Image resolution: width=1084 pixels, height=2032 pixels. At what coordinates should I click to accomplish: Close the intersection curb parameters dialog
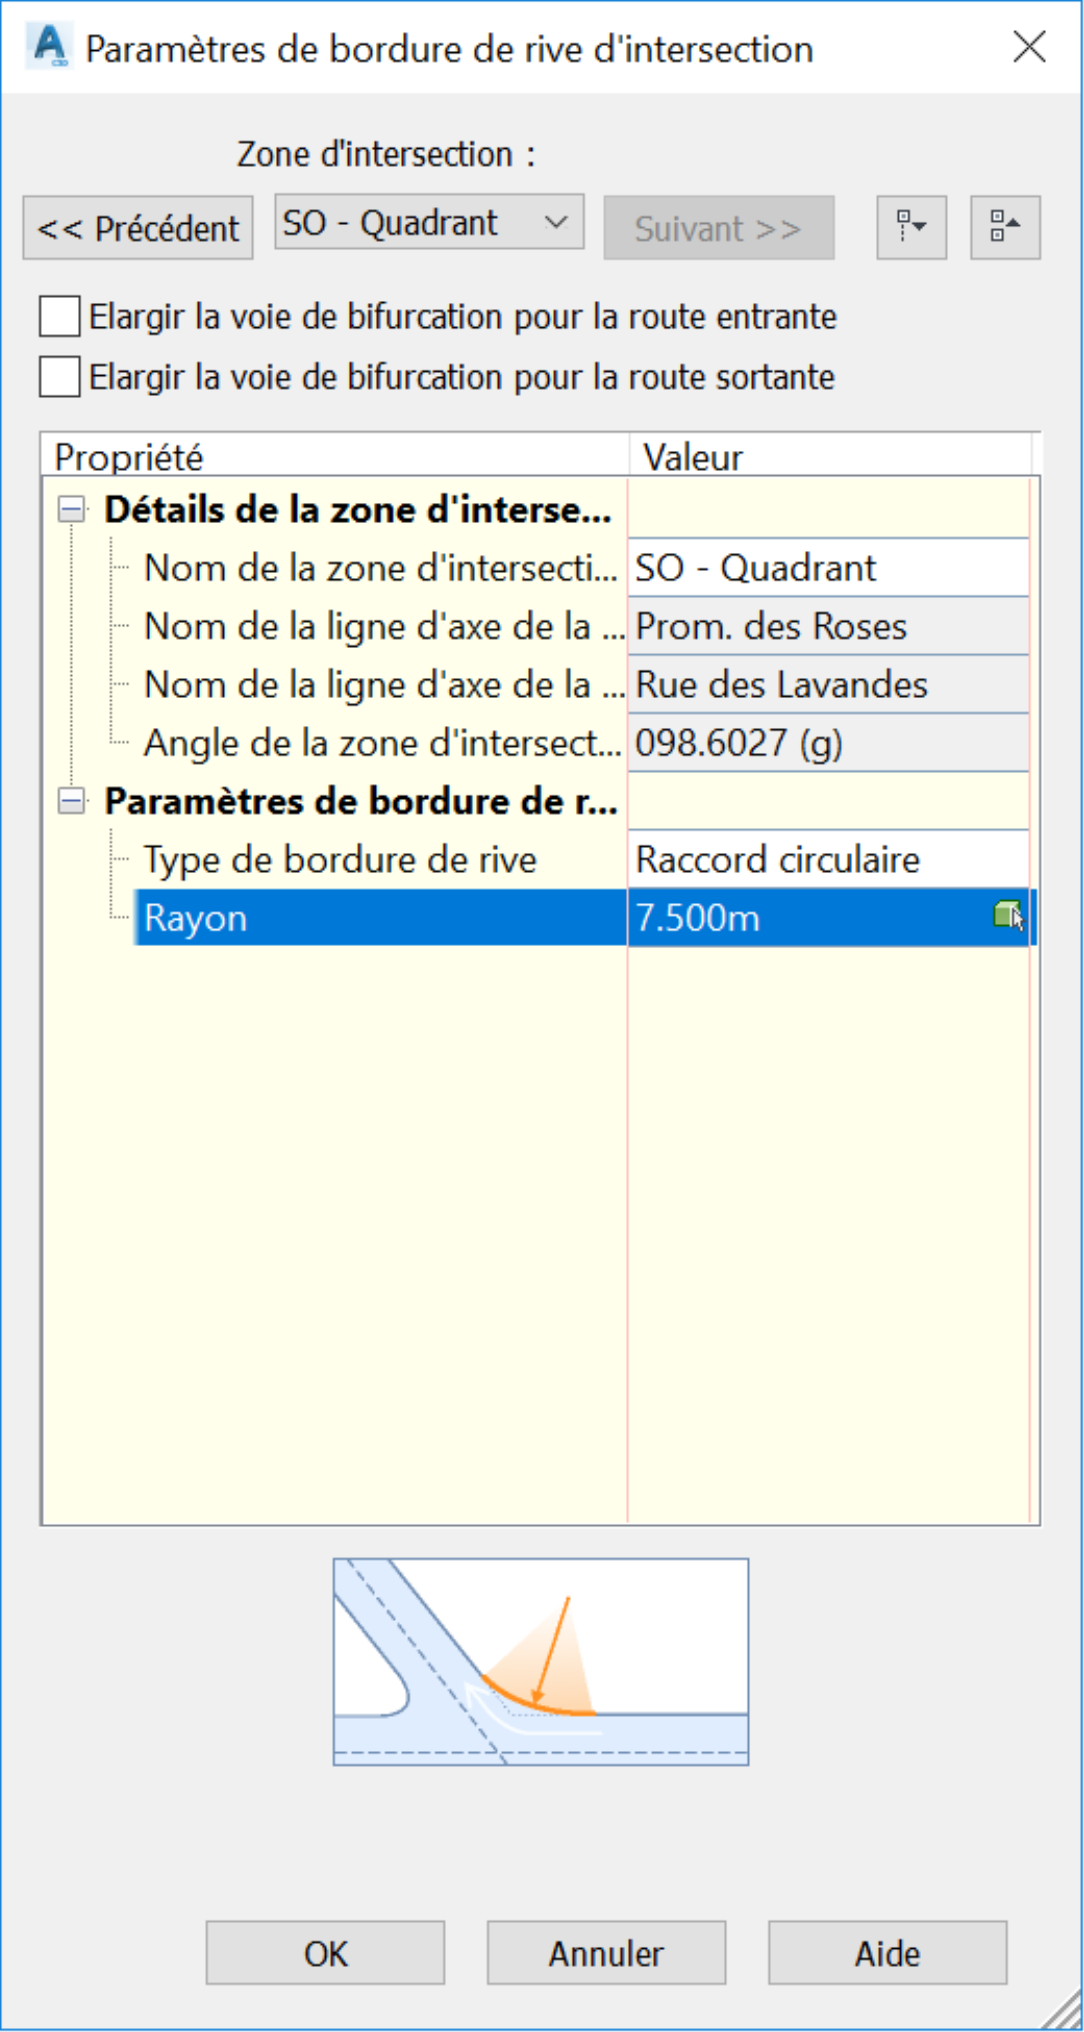(x=1029, y=47)
